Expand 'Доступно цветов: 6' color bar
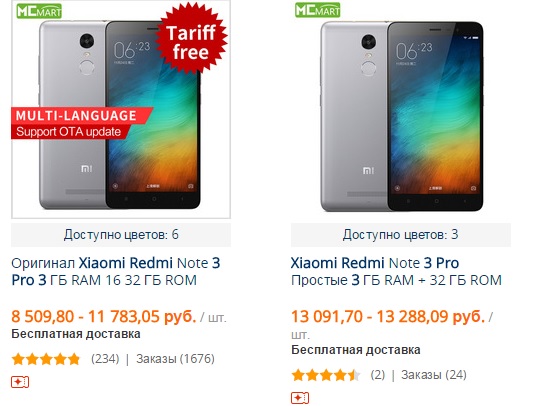This screenshot has height=406, width=537. click(121, 235)
